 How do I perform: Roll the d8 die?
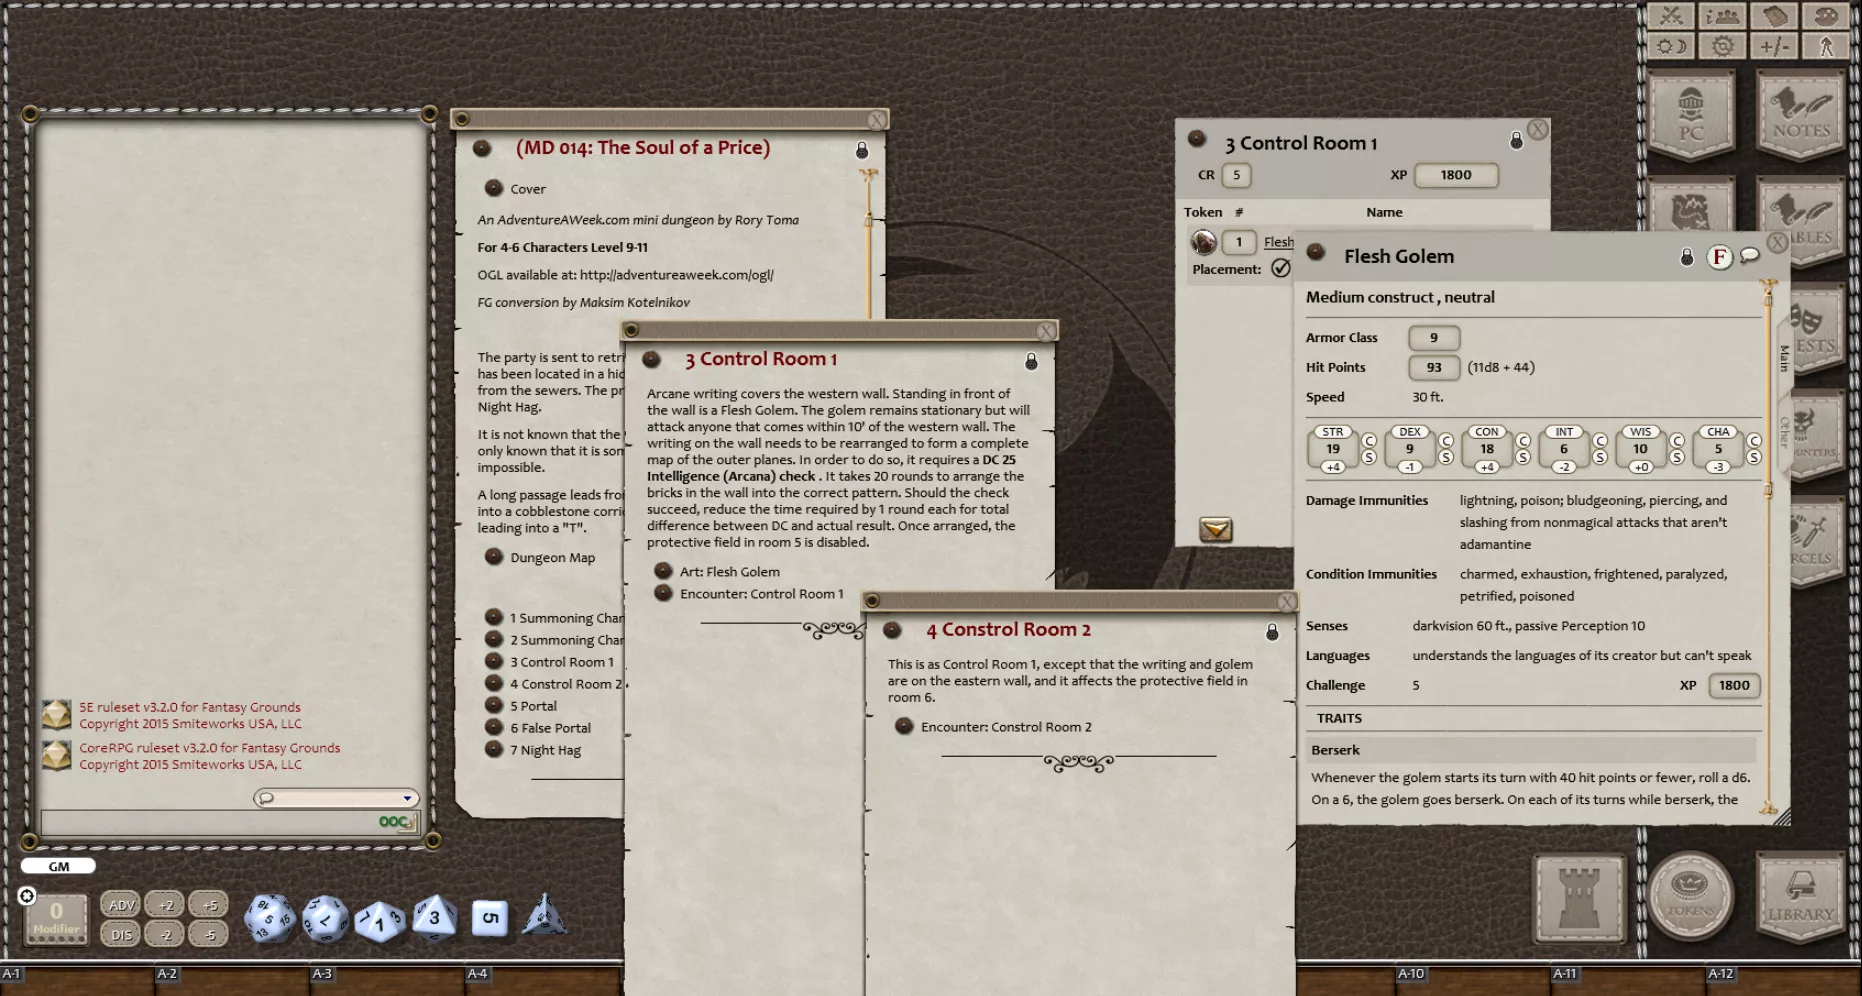434,917
